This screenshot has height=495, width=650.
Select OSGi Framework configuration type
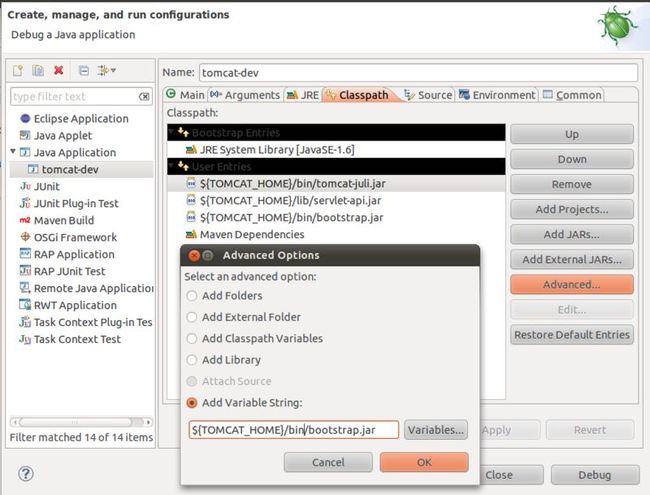75,238
